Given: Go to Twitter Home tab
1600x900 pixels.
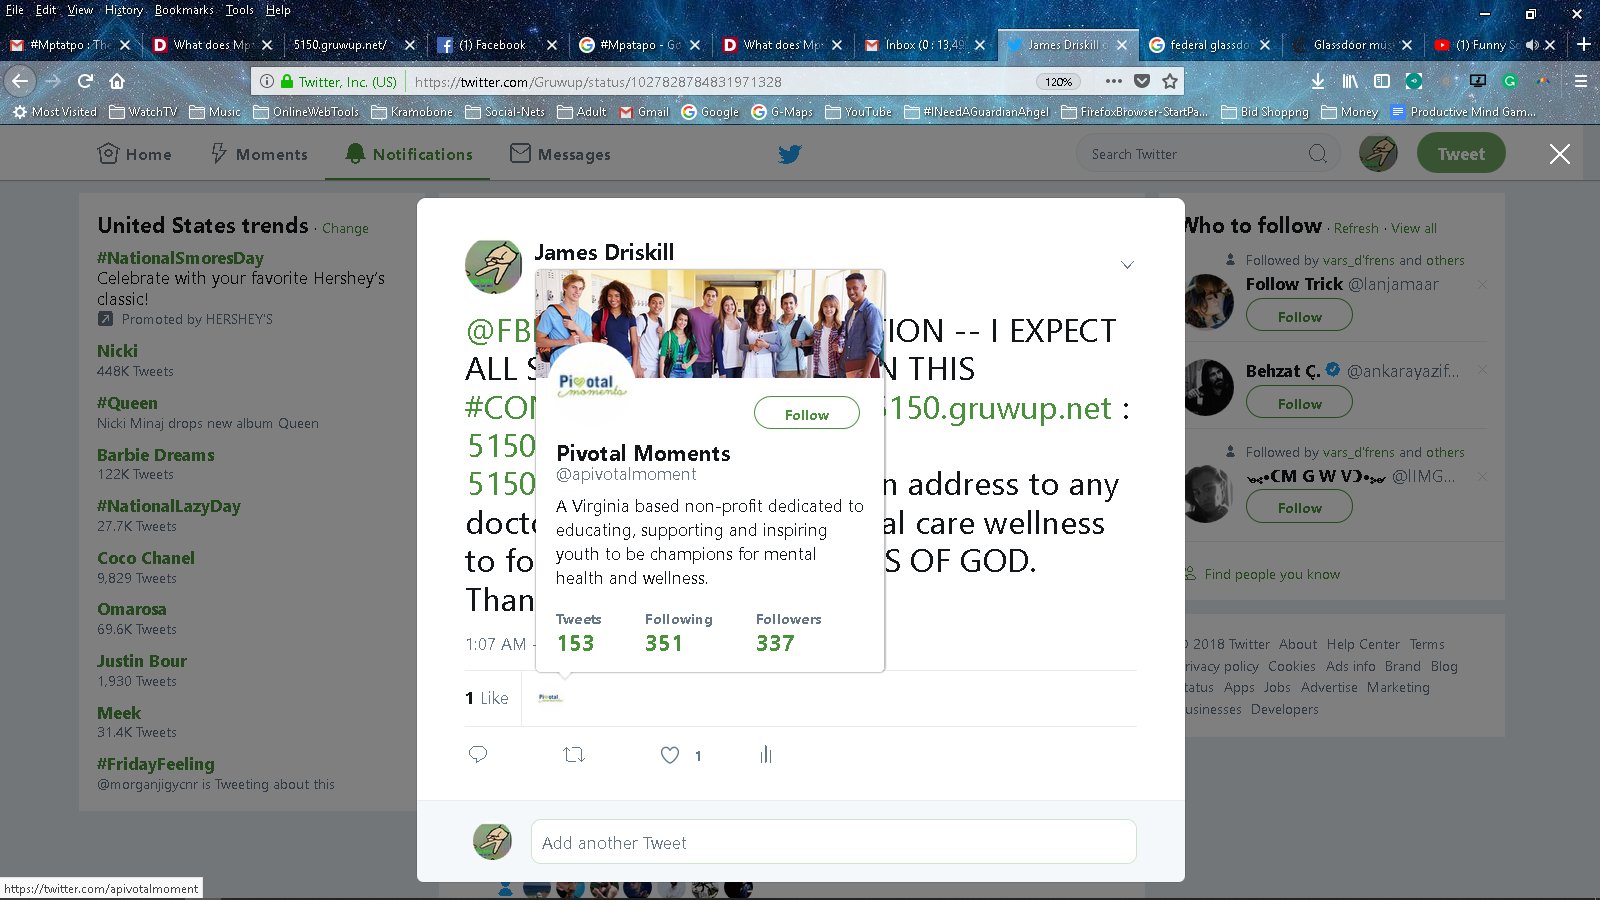Looking at the screenshot, I should (134, 154).
